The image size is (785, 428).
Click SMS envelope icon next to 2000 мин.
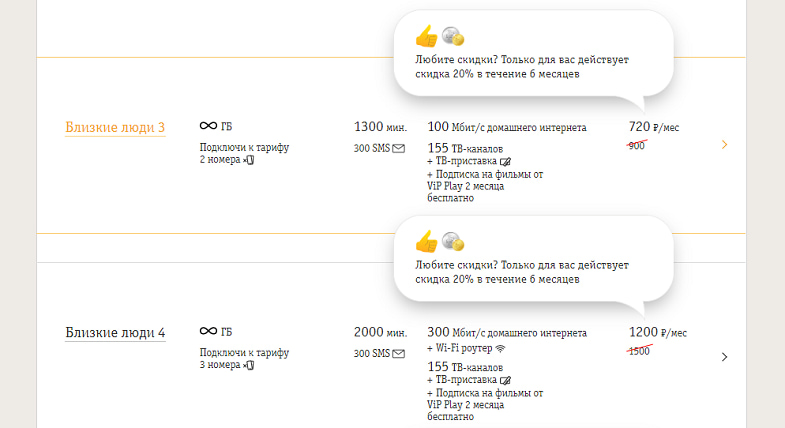click(x=399, y=354)
